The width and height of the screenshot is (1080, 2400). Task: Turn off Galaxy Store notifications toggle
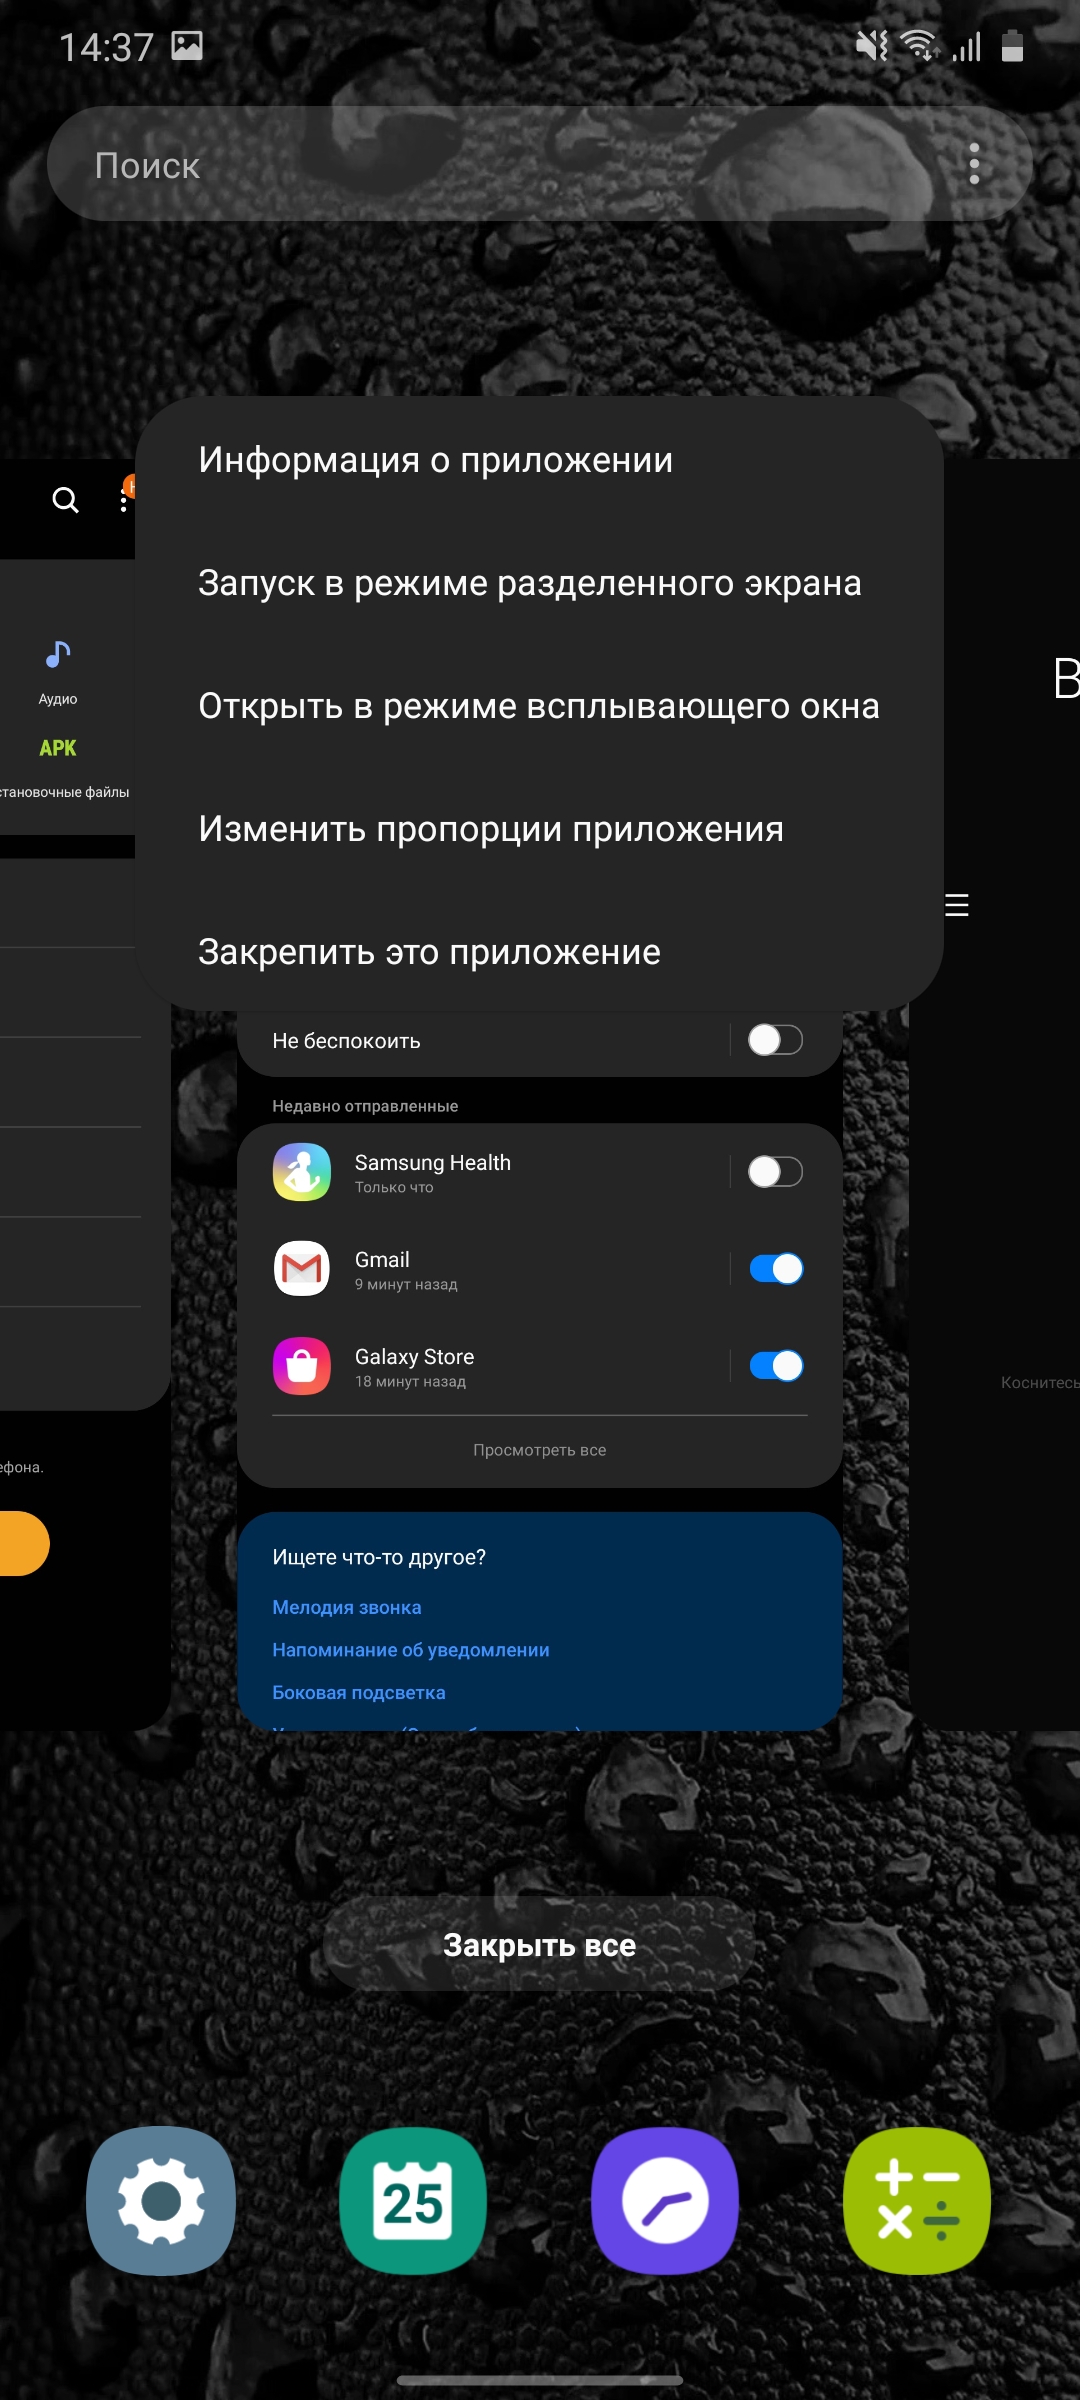(775, 1366)
